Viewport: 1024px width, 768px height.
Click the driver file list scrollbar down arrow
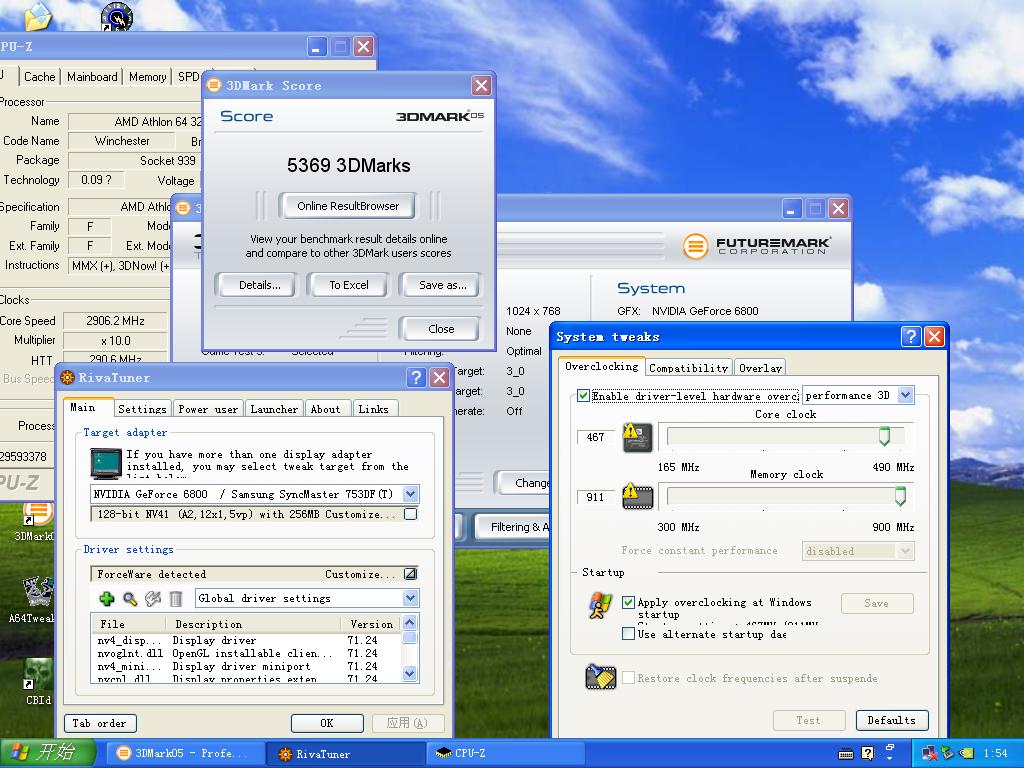tap(410, 673)
